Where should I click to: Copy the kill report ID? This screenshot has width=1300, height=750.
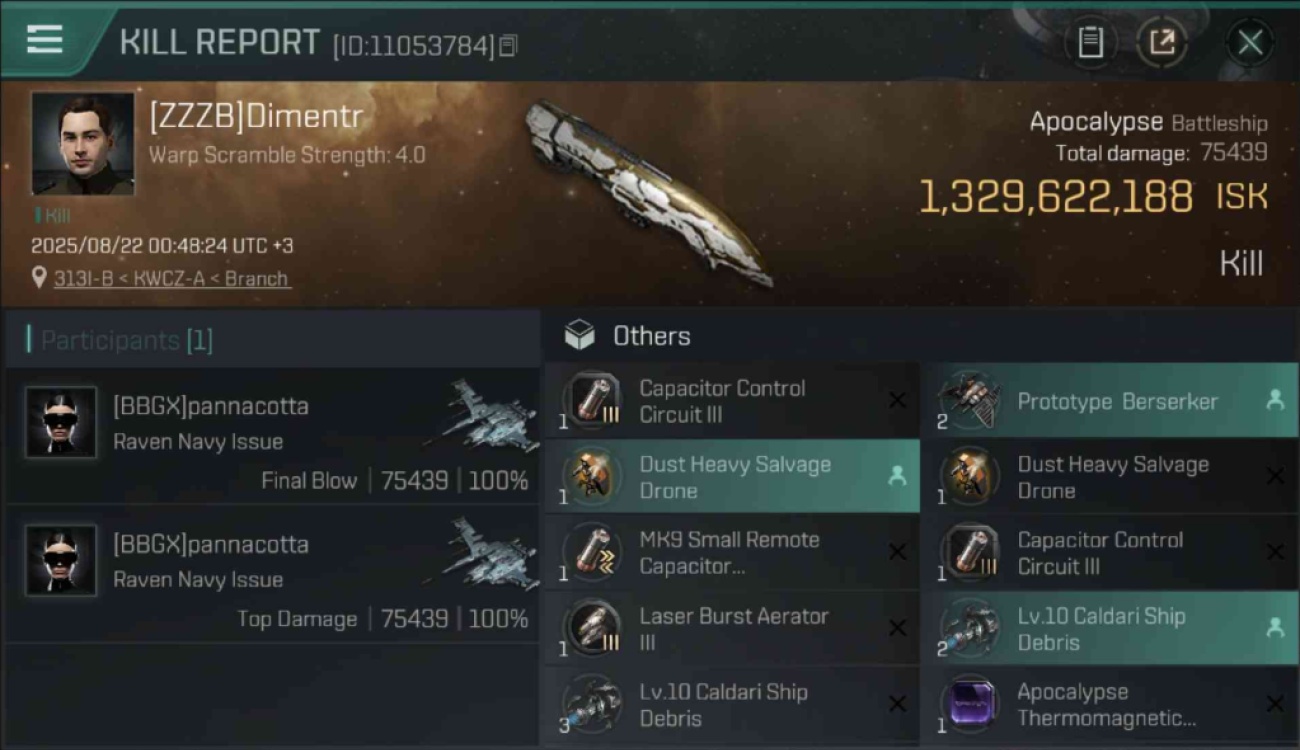pyautogui.click(x=508, y=46)
